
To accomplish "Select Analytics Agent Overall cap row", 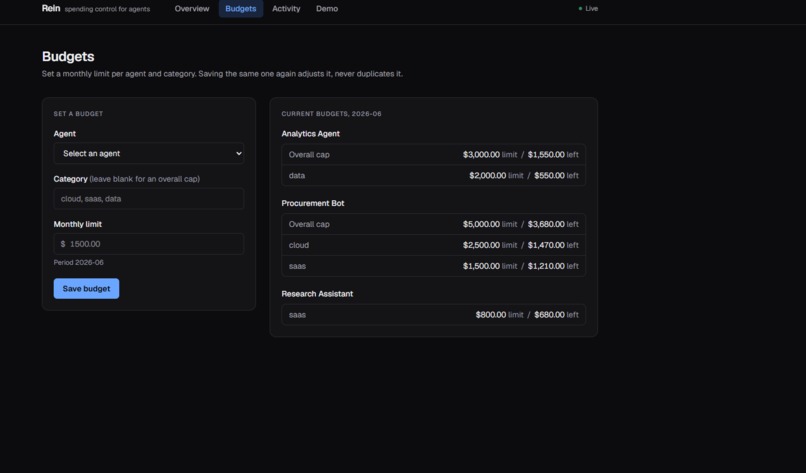I will coord(433,155).
